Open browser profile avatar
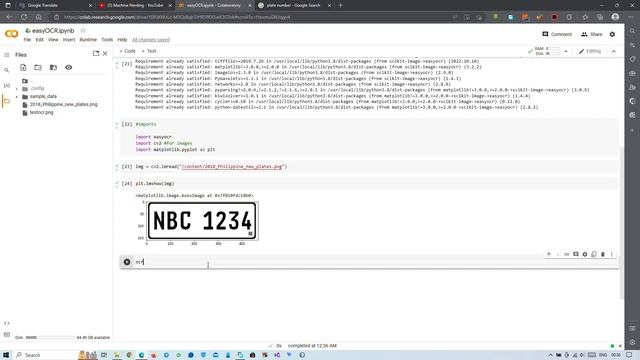 pyautogui.click(x=615, y=17)
